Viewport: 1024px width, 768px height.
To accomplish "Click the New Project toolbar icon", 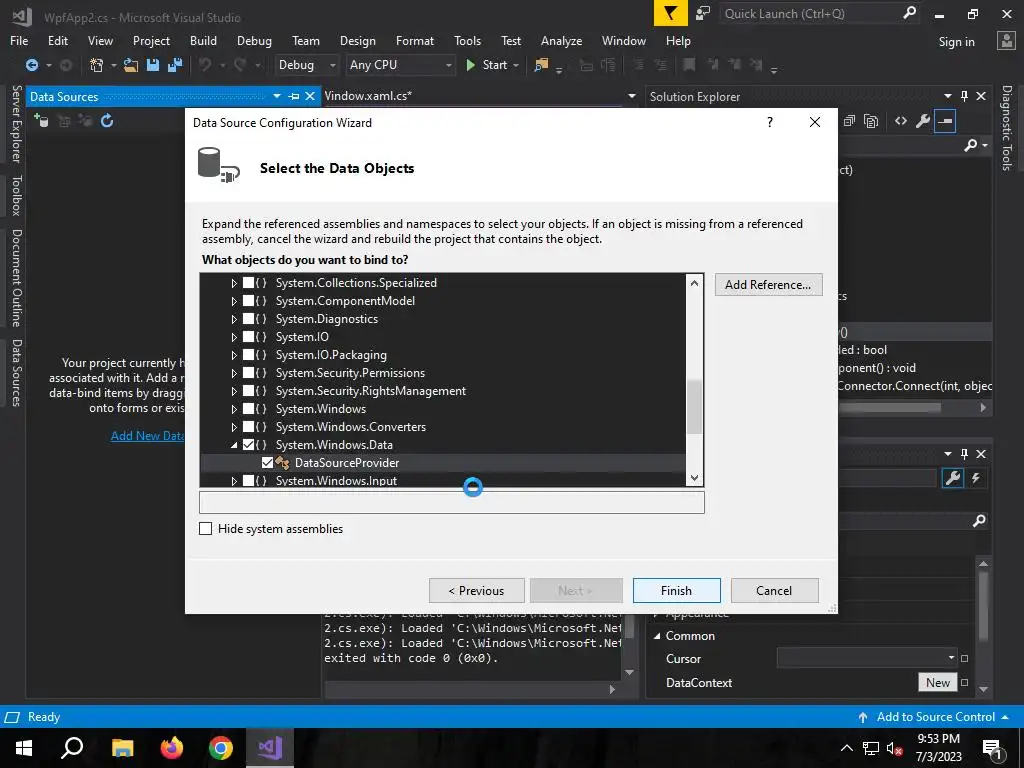I will 97,65.
